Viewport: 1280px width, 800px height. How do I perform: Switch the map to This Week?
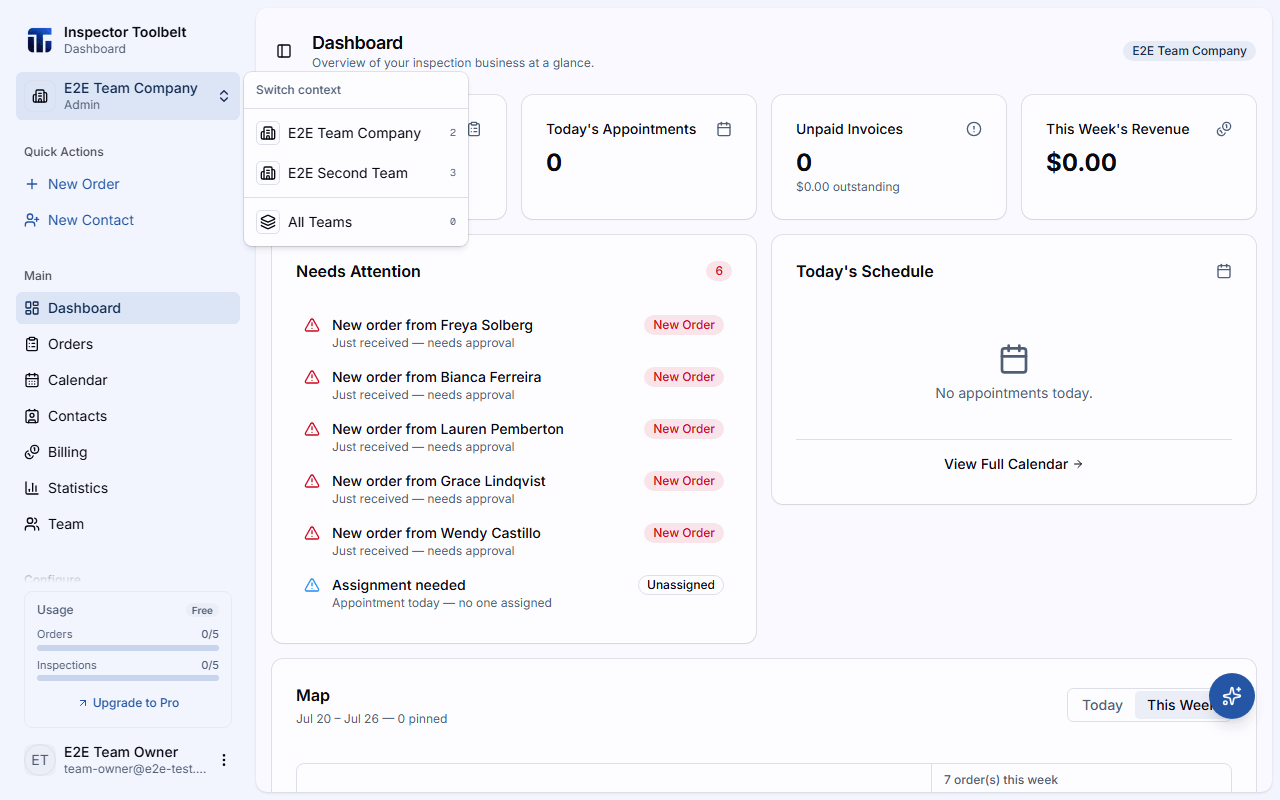coord(1180,705)
